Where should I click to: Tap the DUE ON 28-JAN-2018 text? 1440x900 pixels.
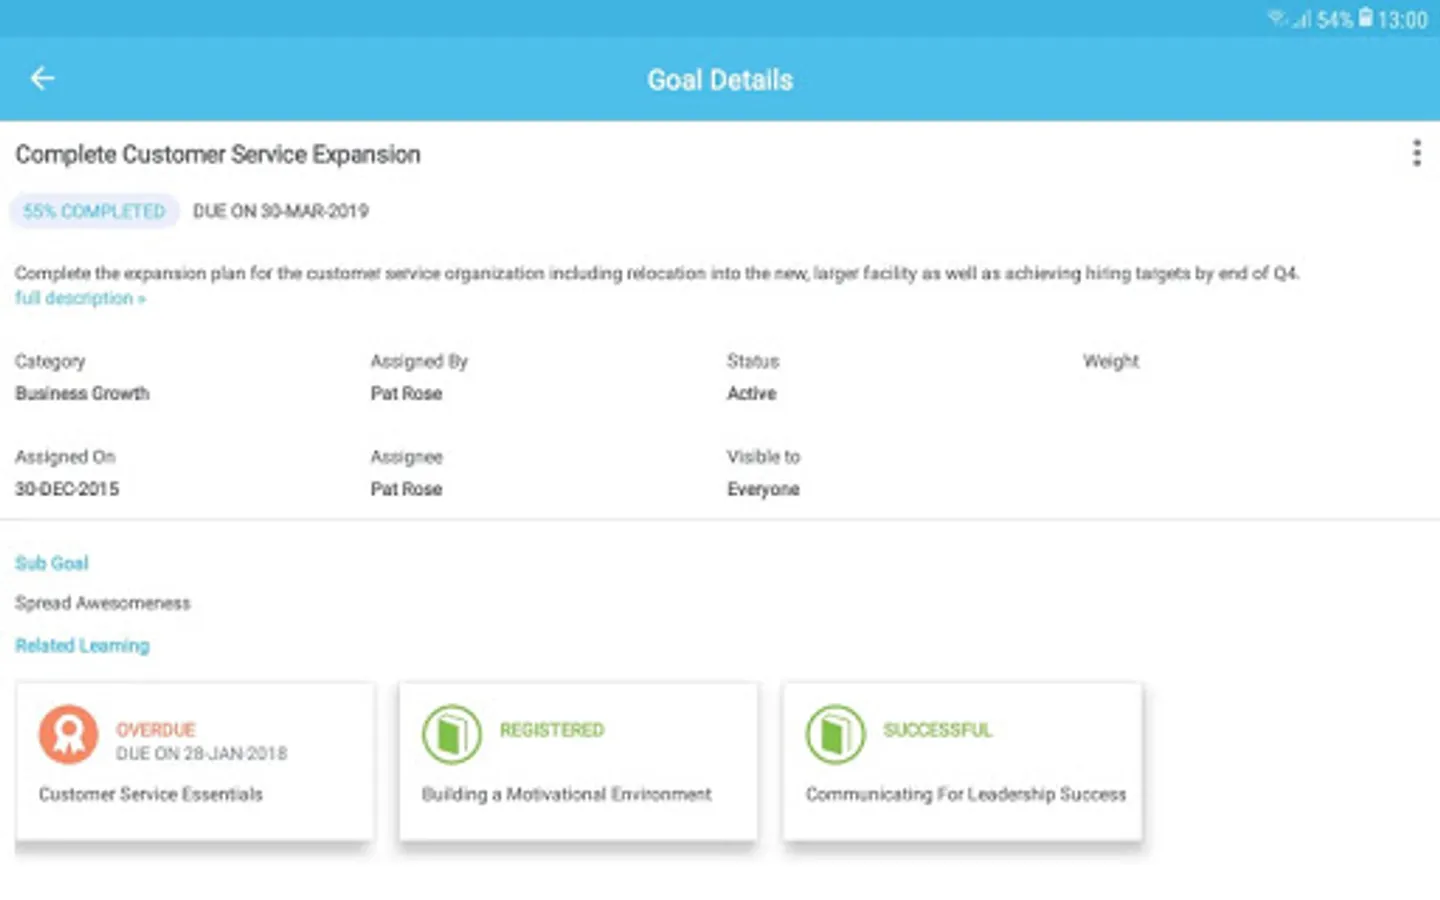click(x=201, y=754)
